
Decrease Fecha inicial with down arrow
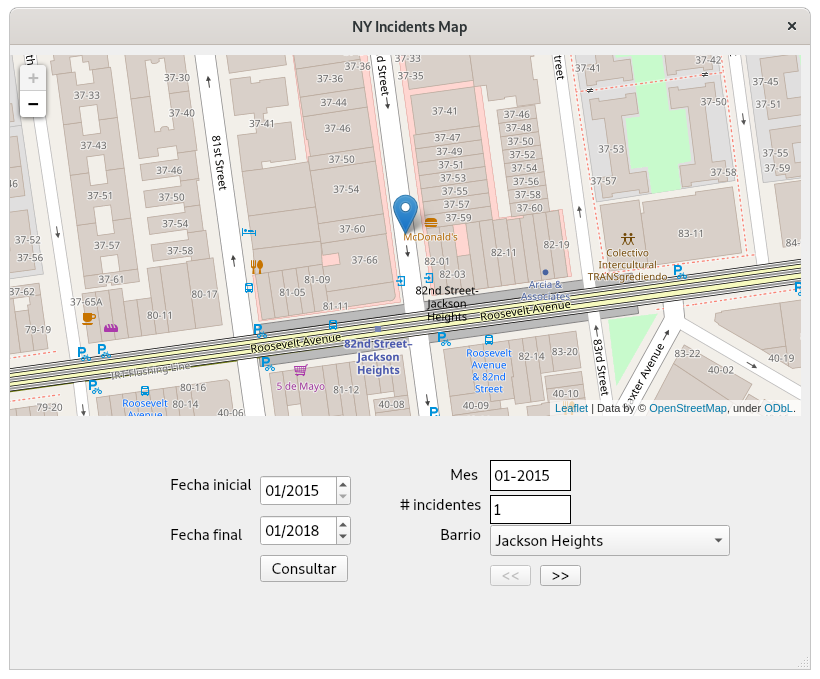pyautogui.click(x=343, y=497)
